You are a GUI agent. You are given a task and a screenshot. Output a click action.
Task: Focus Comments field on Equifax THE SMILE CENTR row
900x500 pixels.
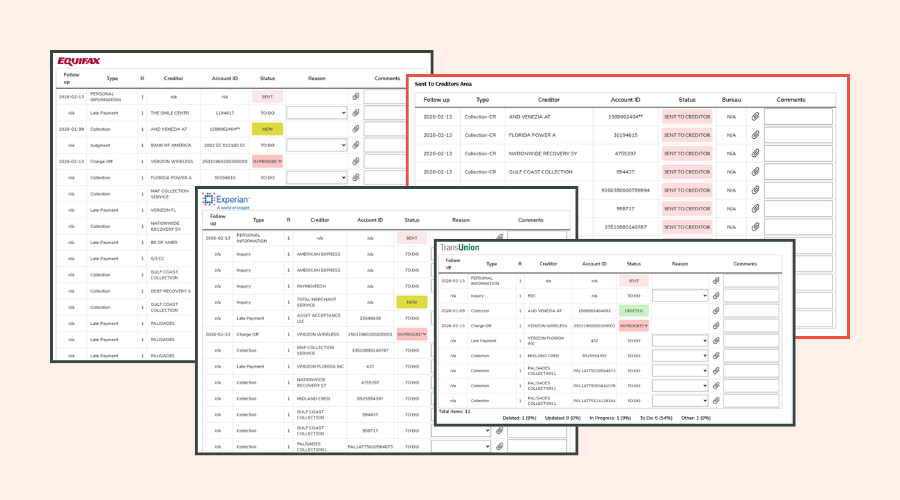pyautogui.click(x=386, y=113)
